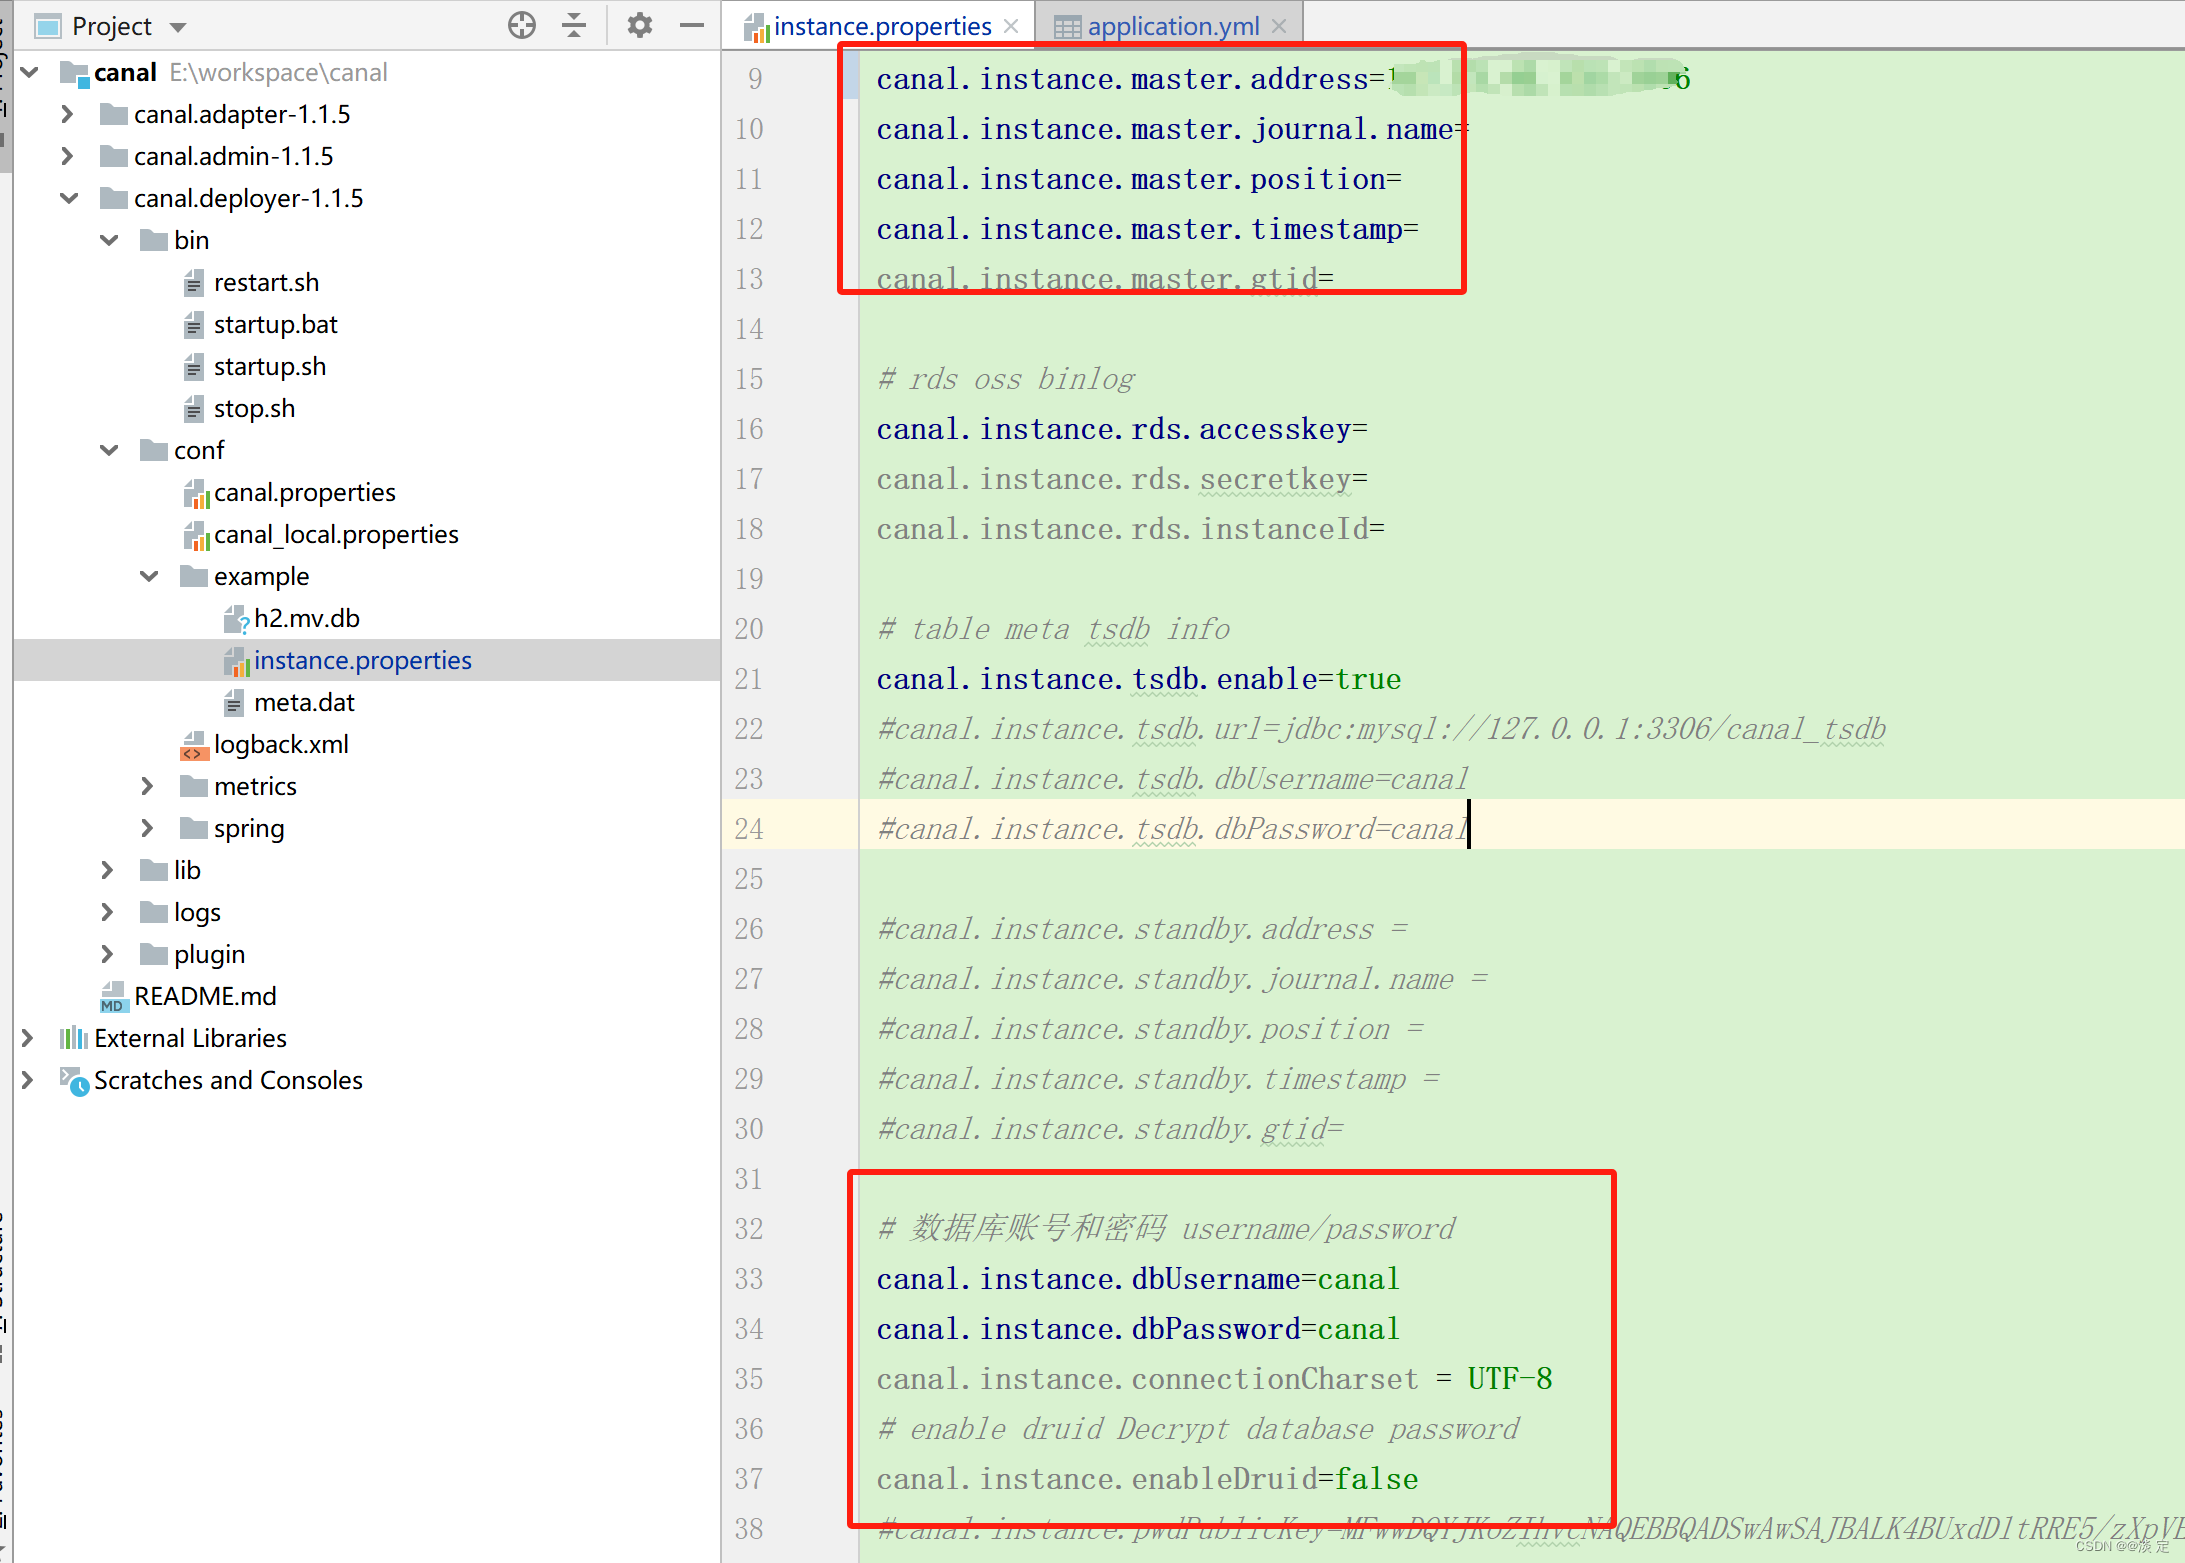Screen dimensions: 2185x1563
Task: Place cursor on canal.instance.master.address line
Action: pos(1283,79)
